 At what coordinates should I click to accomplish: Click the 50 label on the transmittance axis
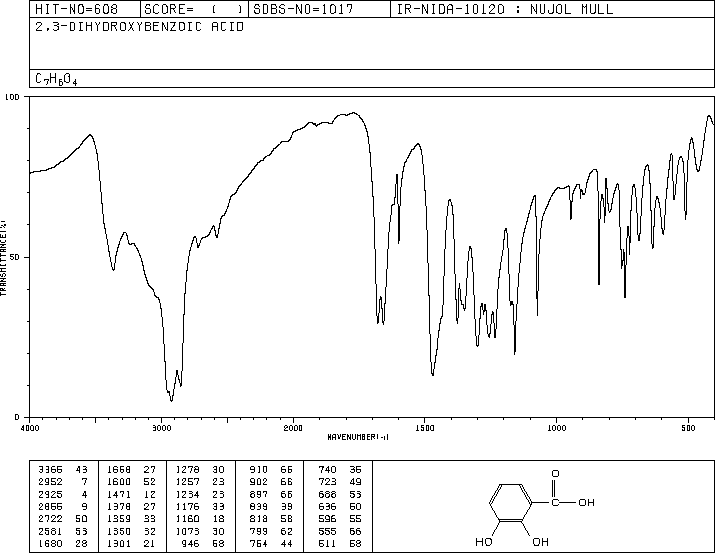click(15, 257)
